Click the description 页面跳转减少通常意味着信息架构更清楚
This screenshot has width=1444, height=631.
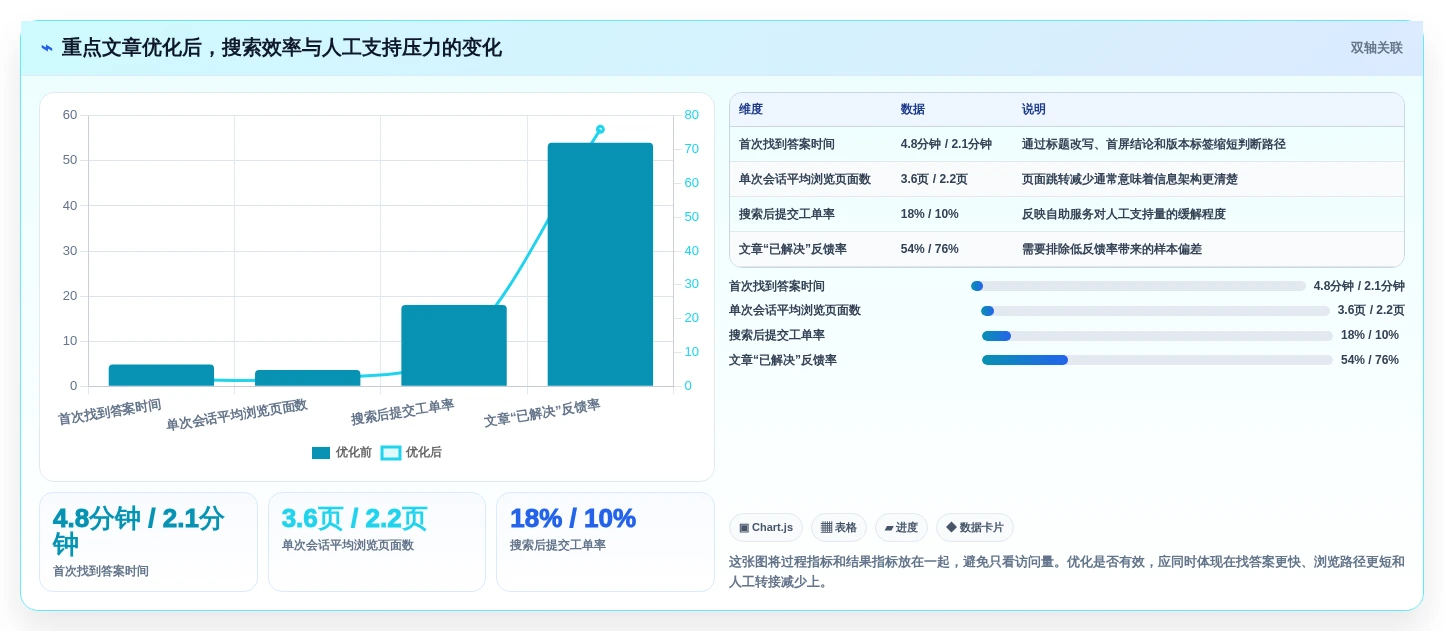click(1130, 179)
